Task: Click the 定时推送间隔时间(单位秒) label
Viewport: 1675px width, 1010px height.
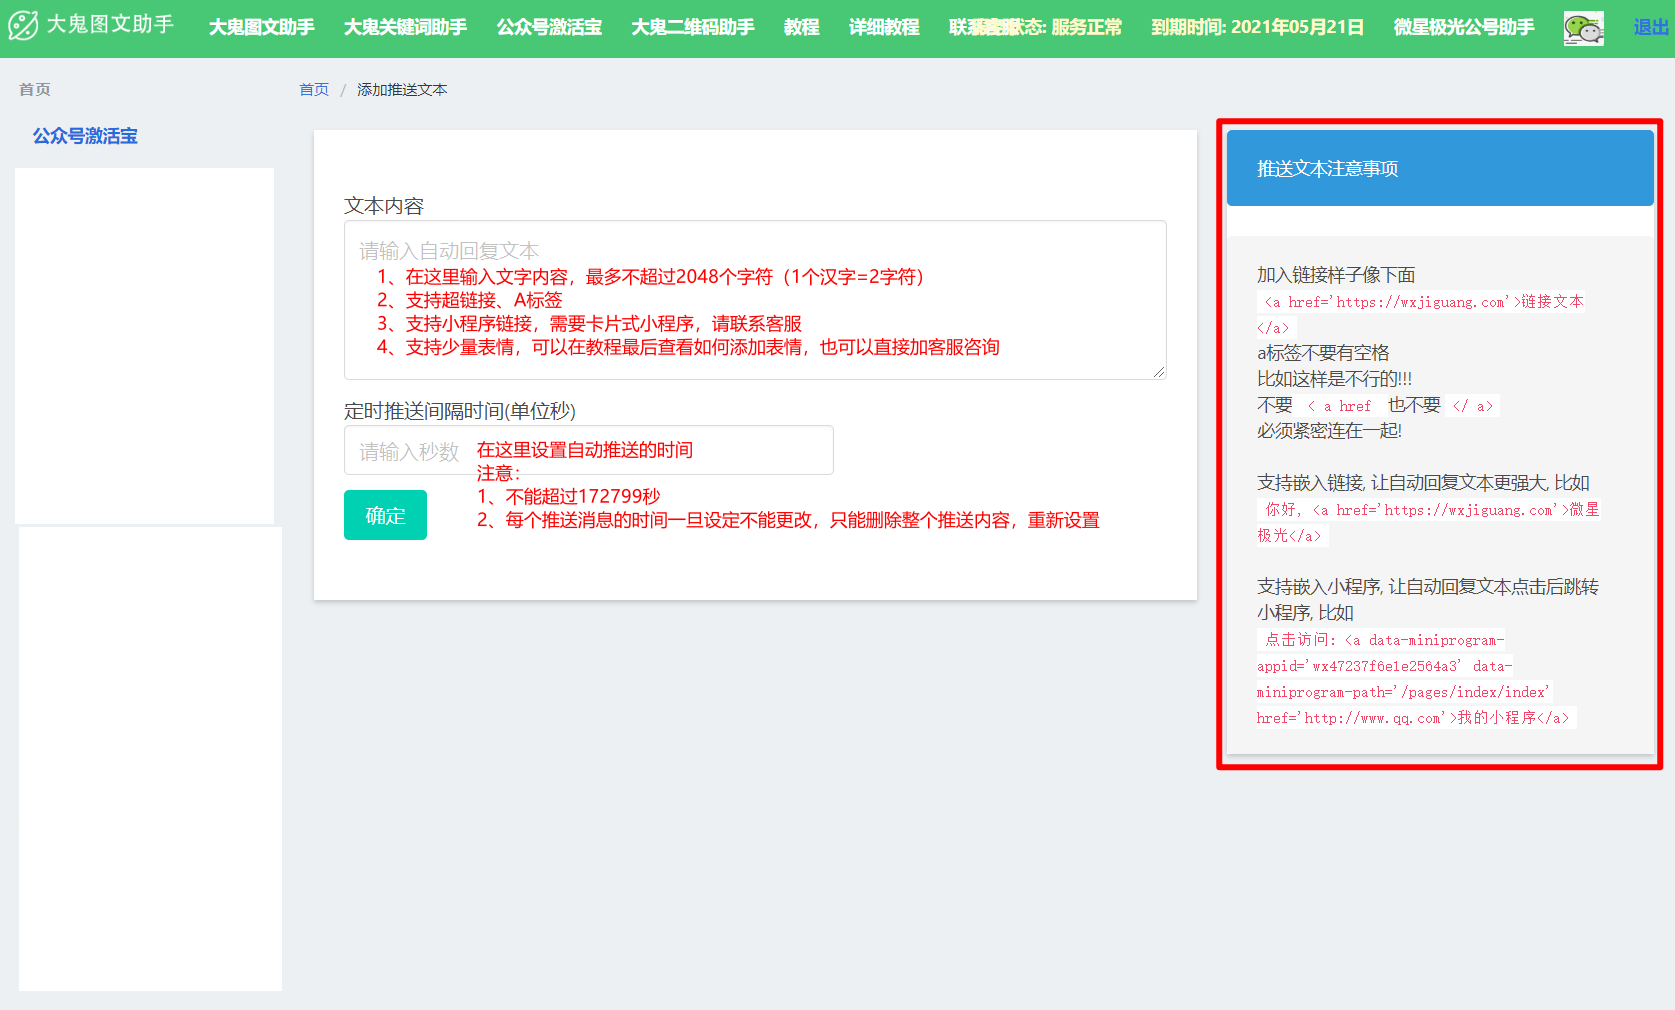Action: (x=460, y=411)
